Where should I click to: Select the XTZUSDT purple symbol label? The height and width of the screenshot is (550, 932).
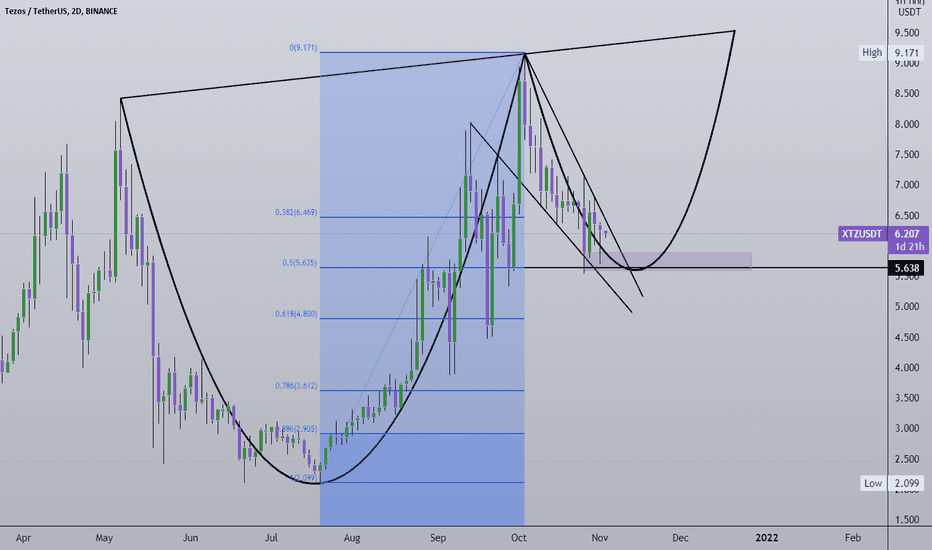(x=862, y=234)
